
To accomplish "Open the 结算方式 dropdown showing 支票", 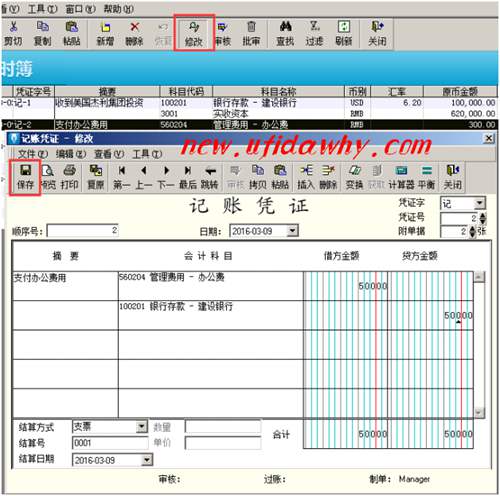I will (x=142, y=426).
